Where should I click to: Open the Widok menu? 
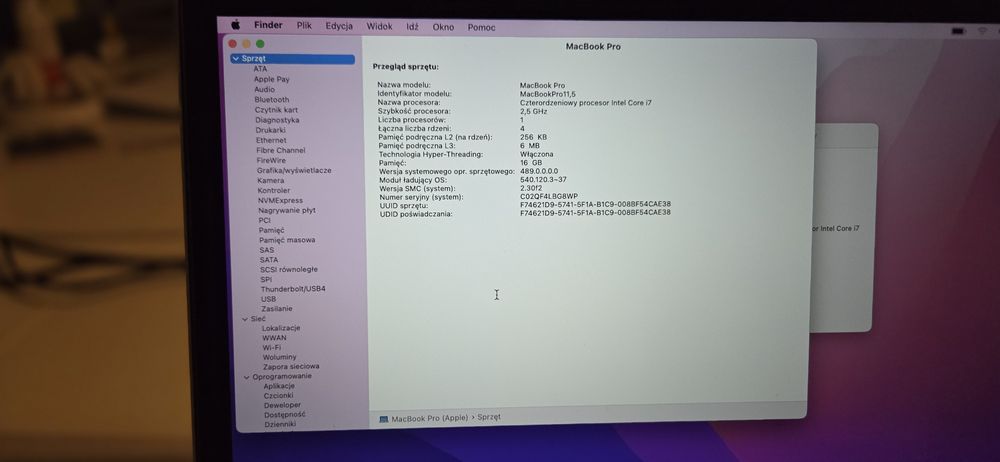379,27
